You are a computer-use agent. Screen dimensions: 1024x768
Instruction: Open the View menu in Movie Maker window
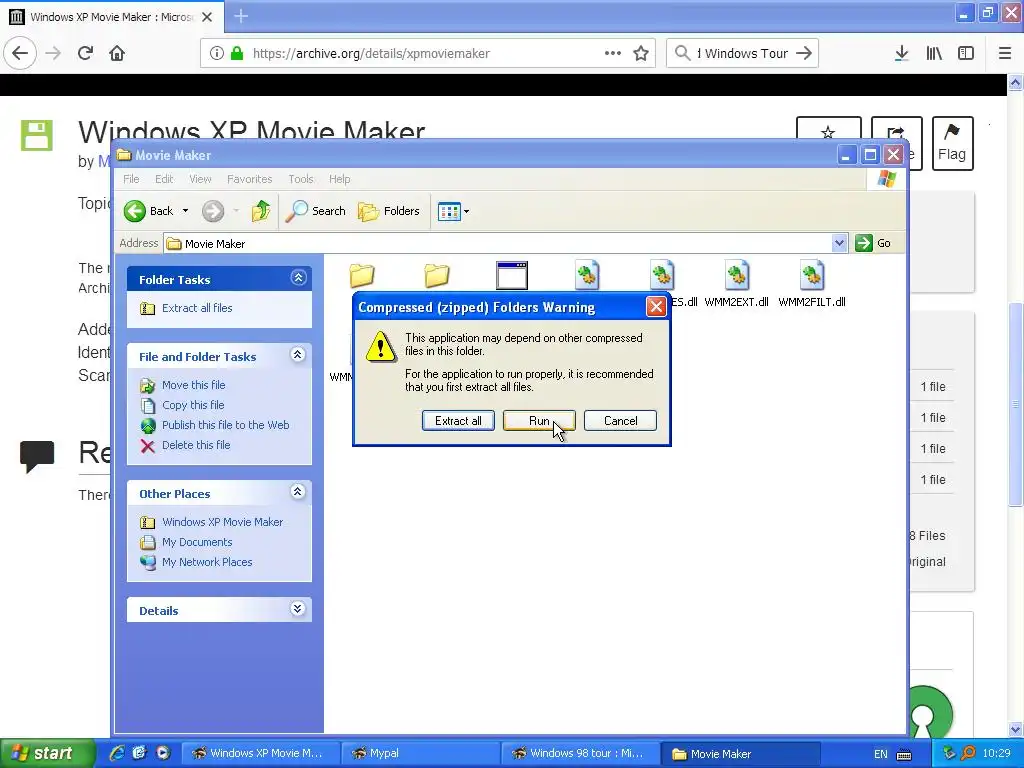pyautogui.click(x=200, y=179)
